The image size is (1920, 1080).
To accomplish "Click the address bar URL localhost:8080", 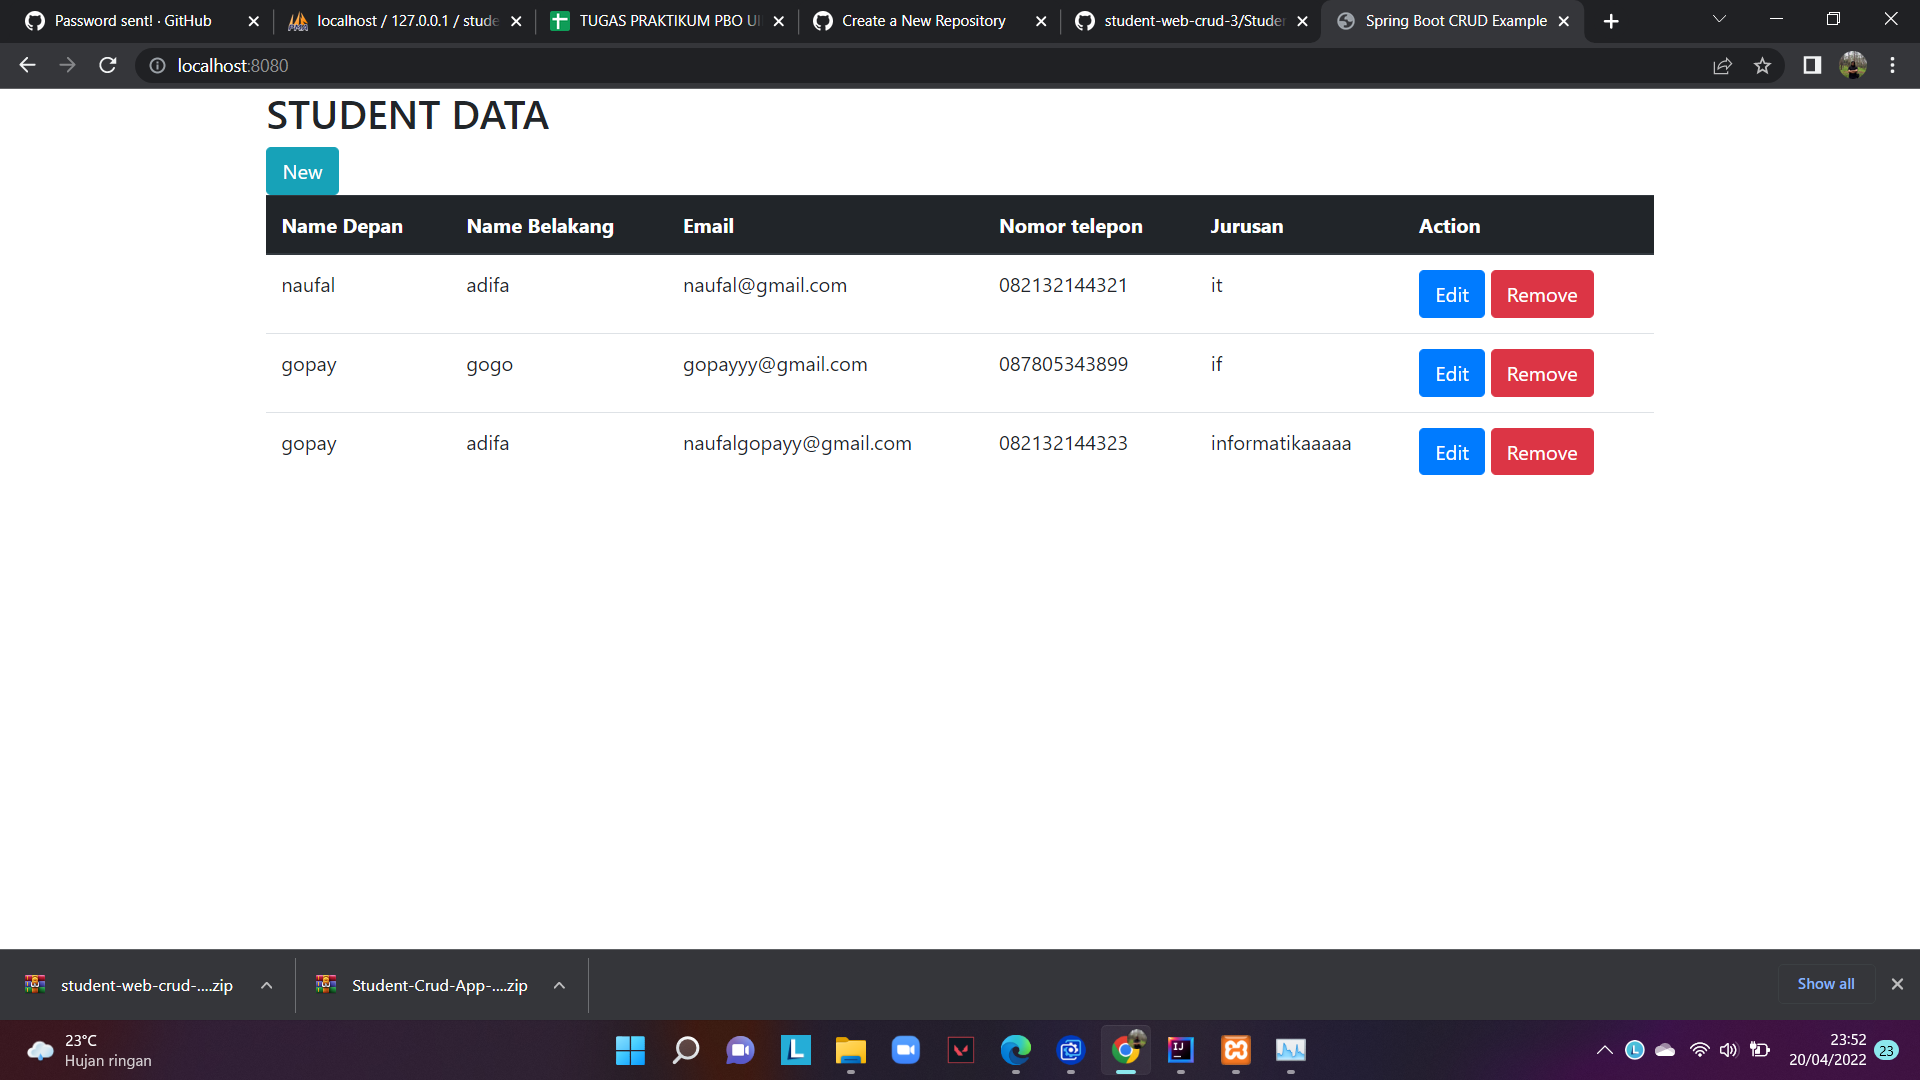I will (x=232, y=65).
